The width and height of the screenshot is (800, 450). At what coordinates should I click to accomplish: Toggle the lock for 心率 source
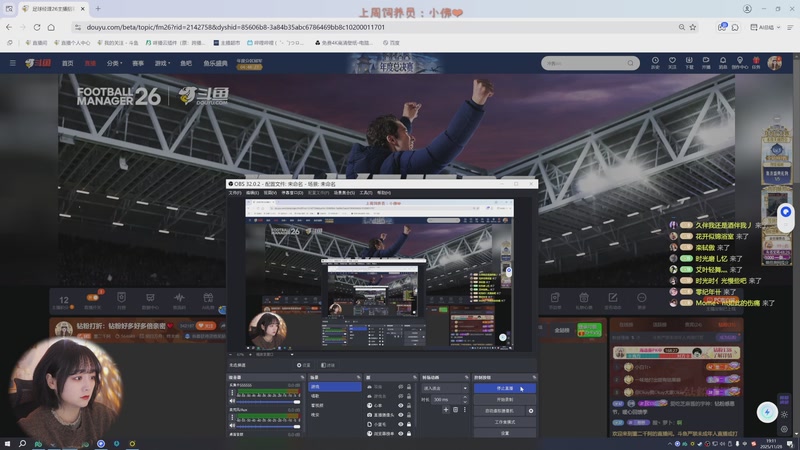tap(409, 406)
